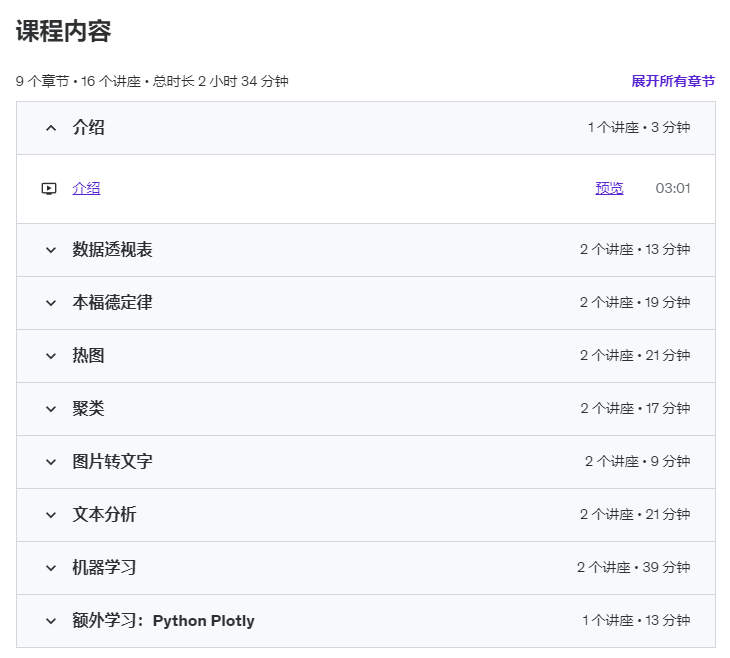Image resolution: width=730 pixels, height=658 pixels.
Task: Open the 介绍 lecture link
Action: [86, 189]
